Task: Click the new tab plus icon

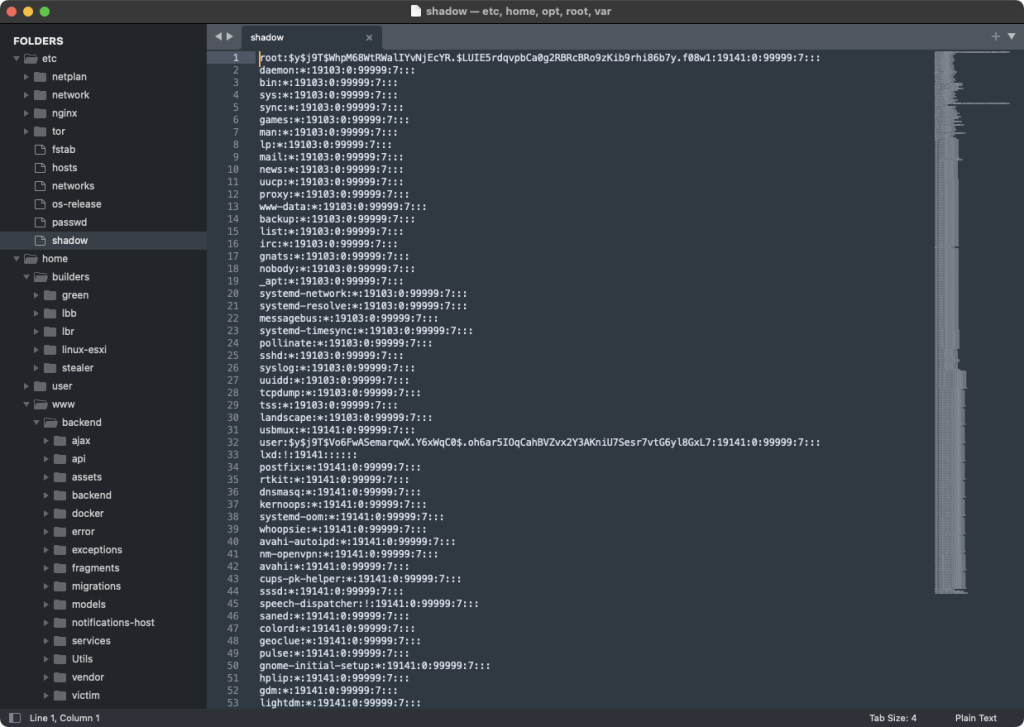Action: [x=995, y=36]
